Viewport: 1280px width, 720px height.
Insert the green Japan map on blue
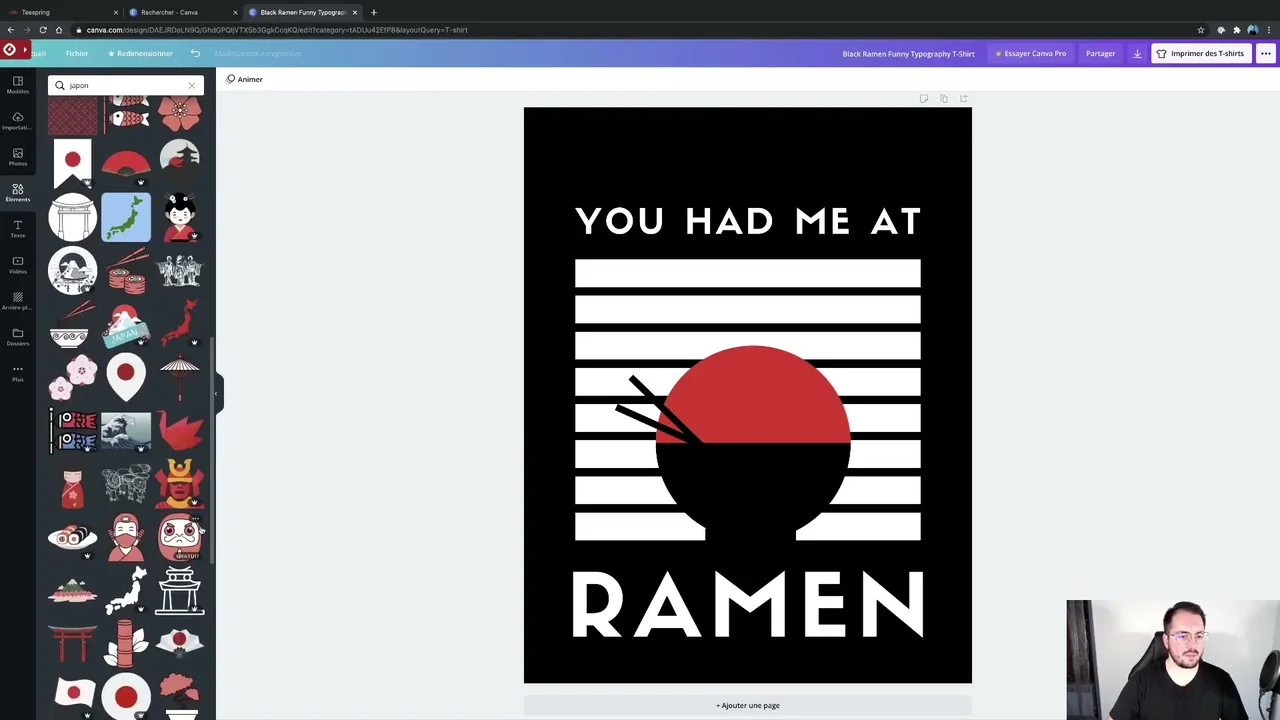[x=126, y=218]
